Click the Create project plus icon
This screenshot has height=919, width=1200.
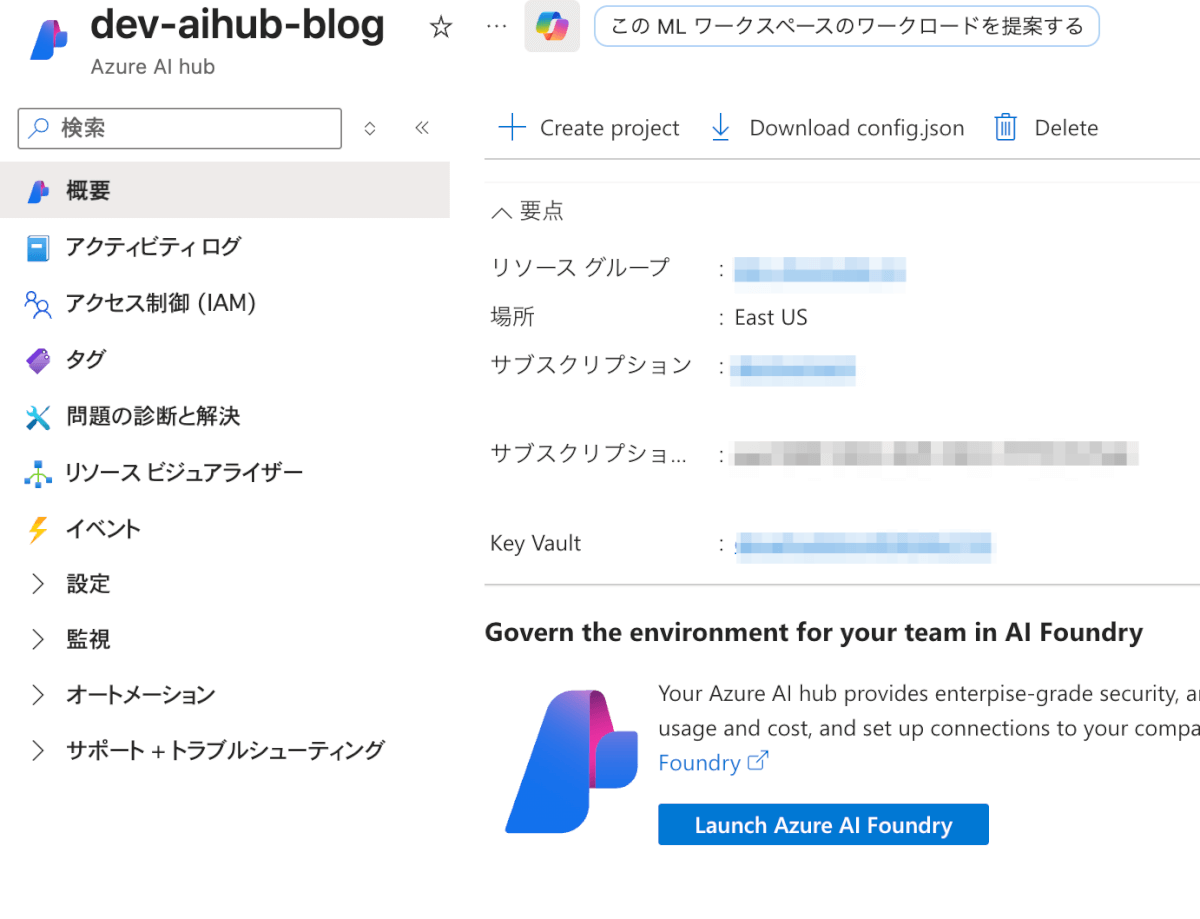[x=512, y=128]
